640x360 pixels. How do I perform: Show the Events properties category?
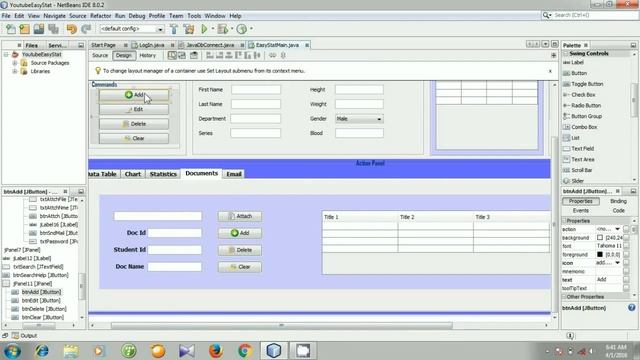[x=580, y=211]
